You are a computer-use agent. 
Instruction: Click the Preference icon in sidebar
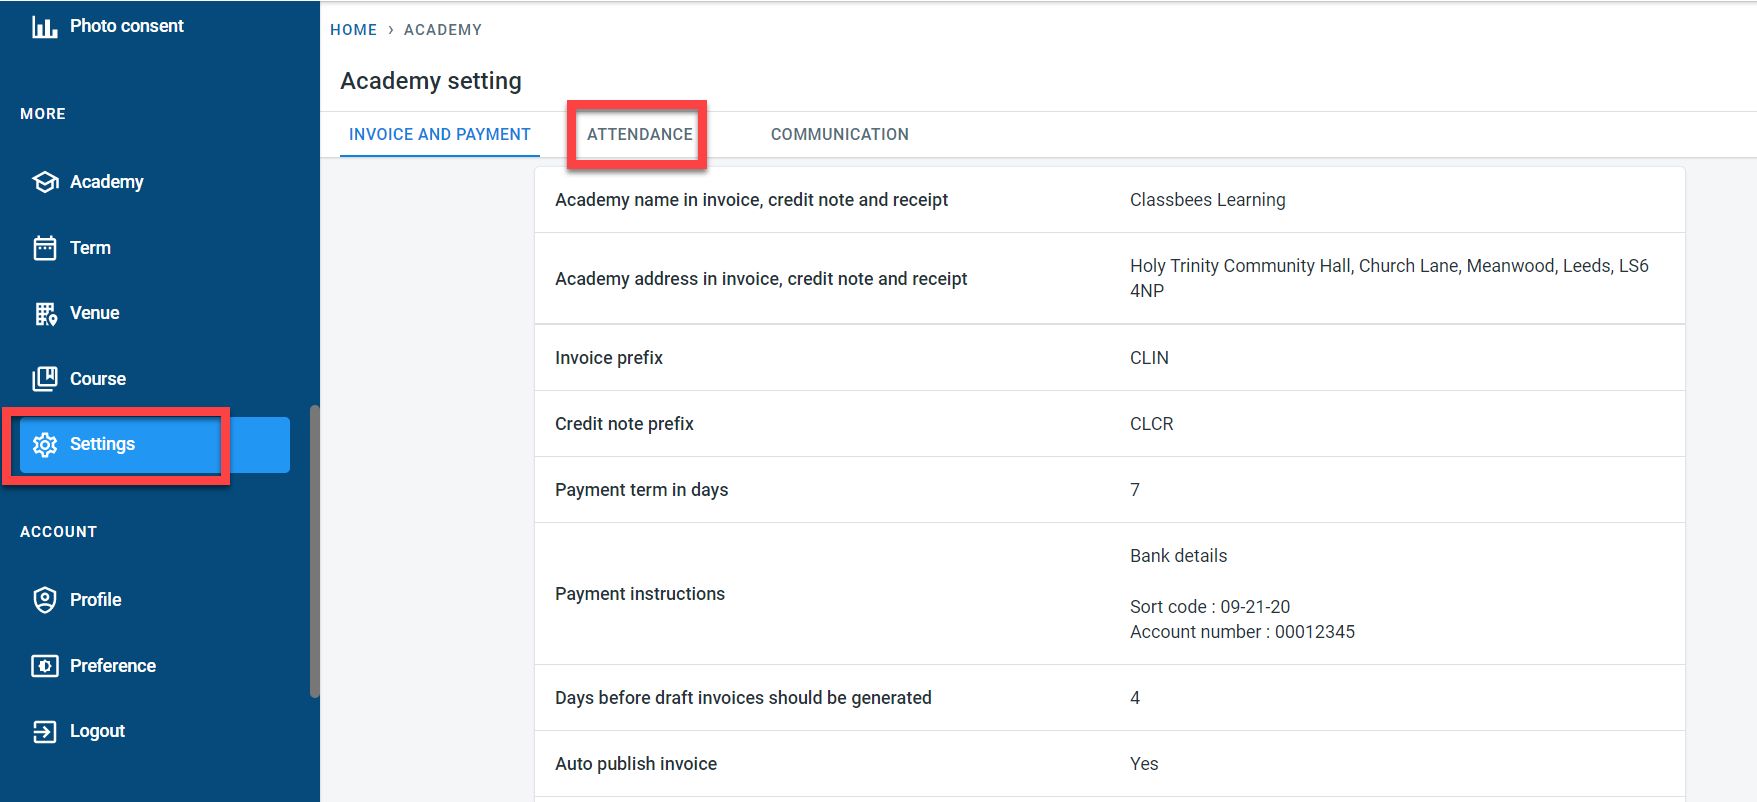[x=45, y=666]
